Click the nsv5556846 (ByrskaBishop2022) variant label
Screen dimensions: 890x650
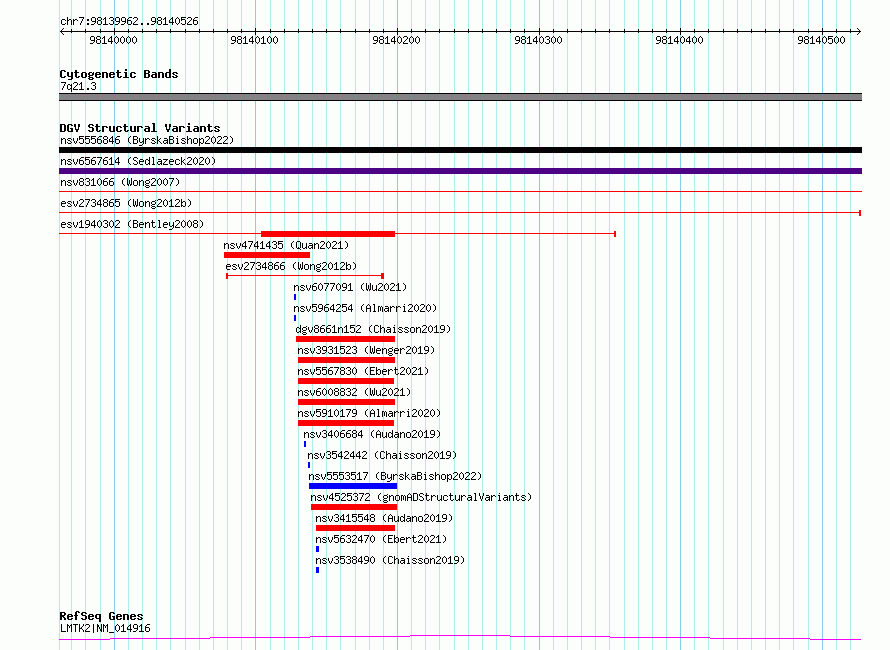tap(147, 140)
